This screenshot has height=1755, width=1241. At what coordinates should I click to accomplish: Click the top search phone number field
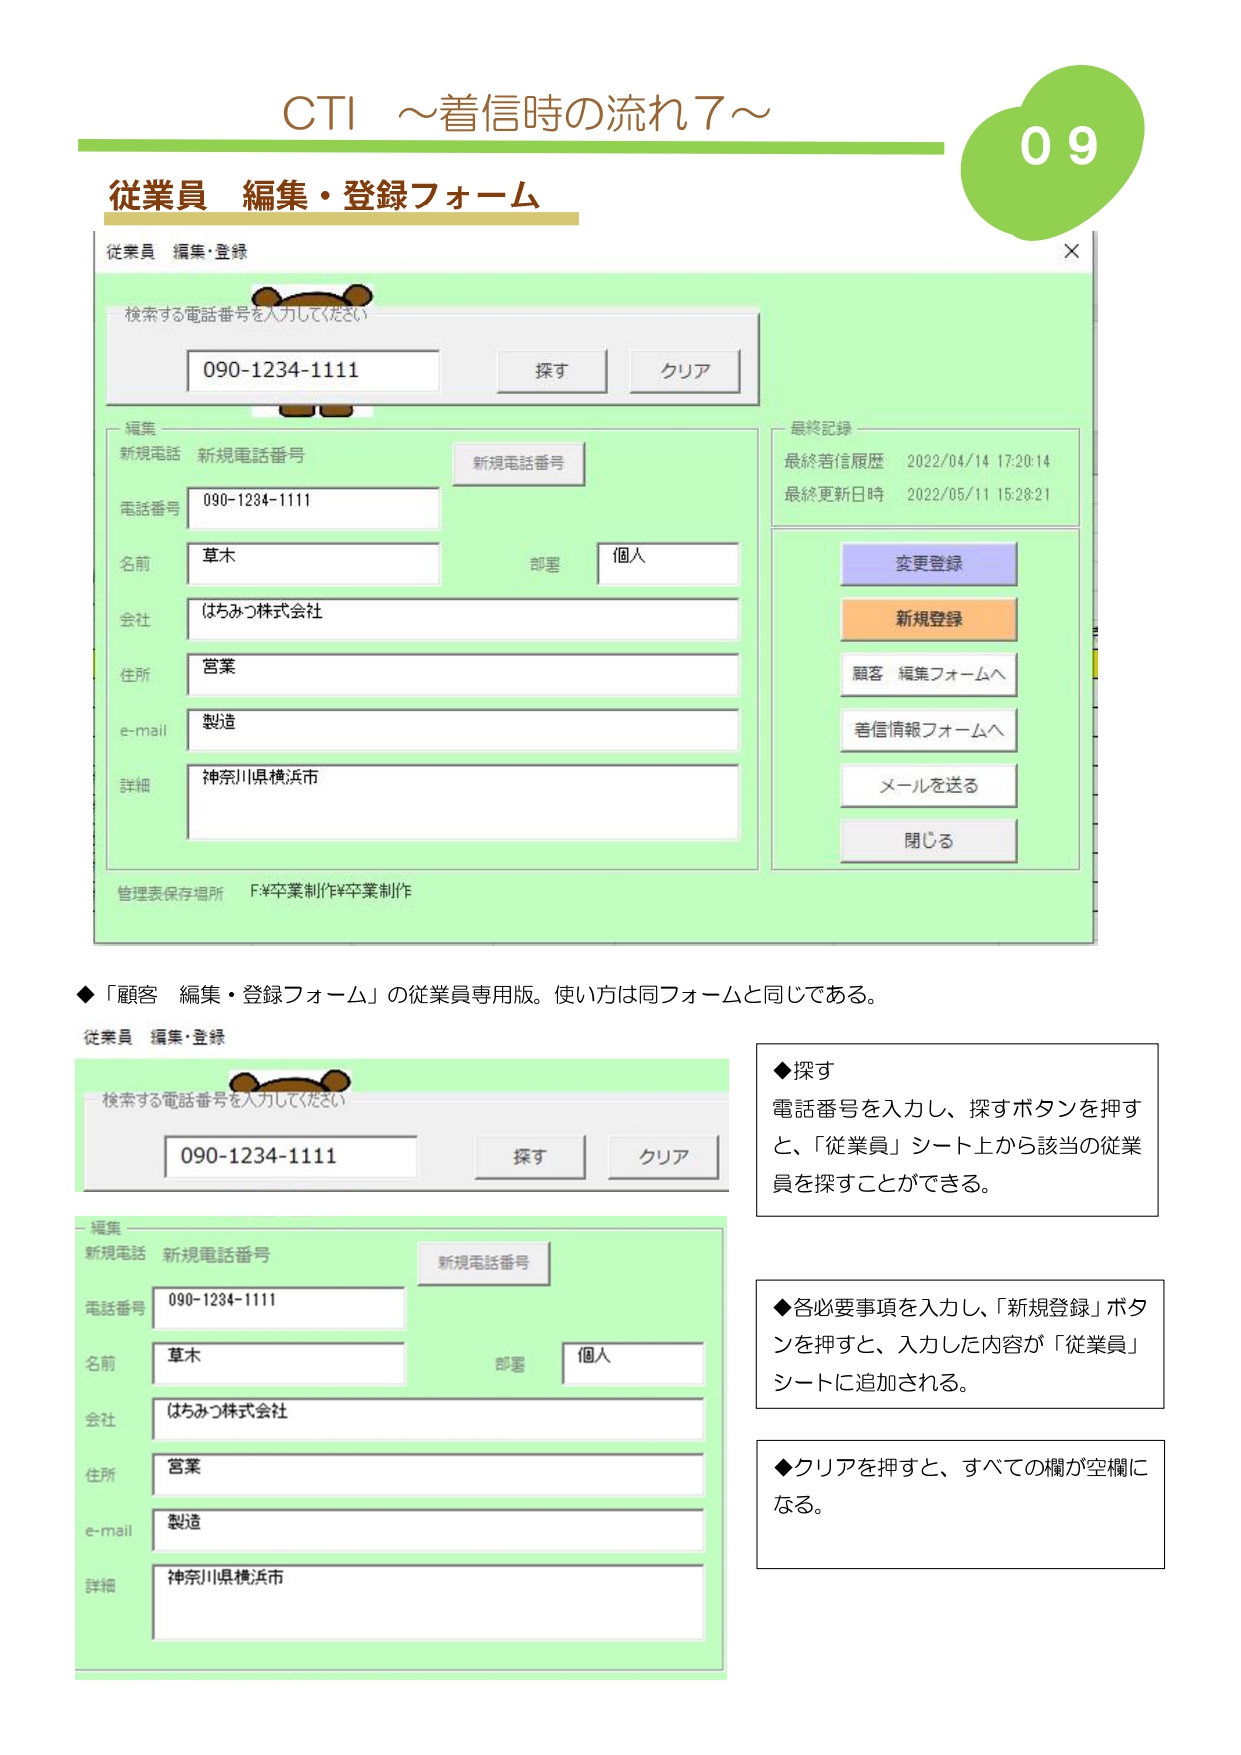click(312, 371)
